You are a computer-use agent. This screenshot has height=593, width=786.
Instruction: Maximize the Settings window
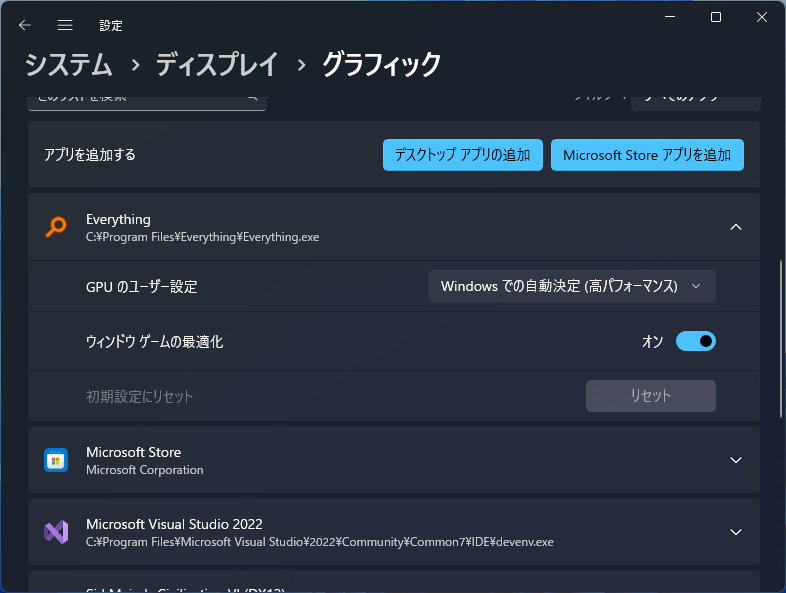click(x=716, y=18)
